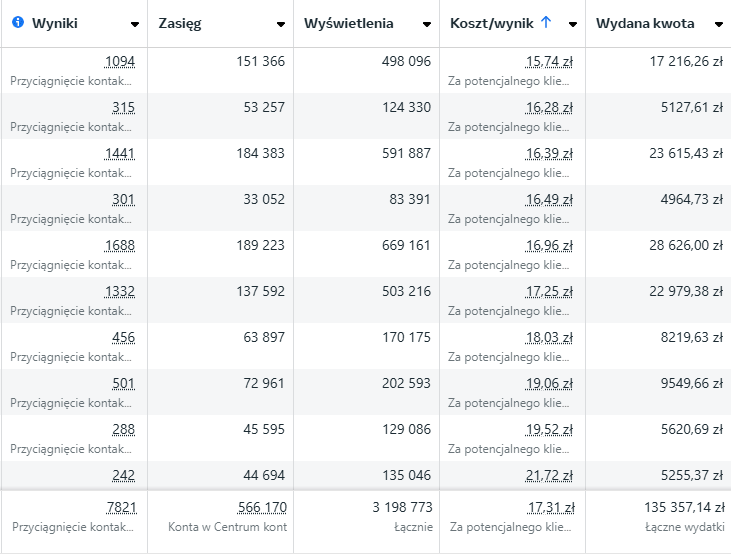Click the 242 results link
The width and height of the screenshot is (731, 555).
123,476
